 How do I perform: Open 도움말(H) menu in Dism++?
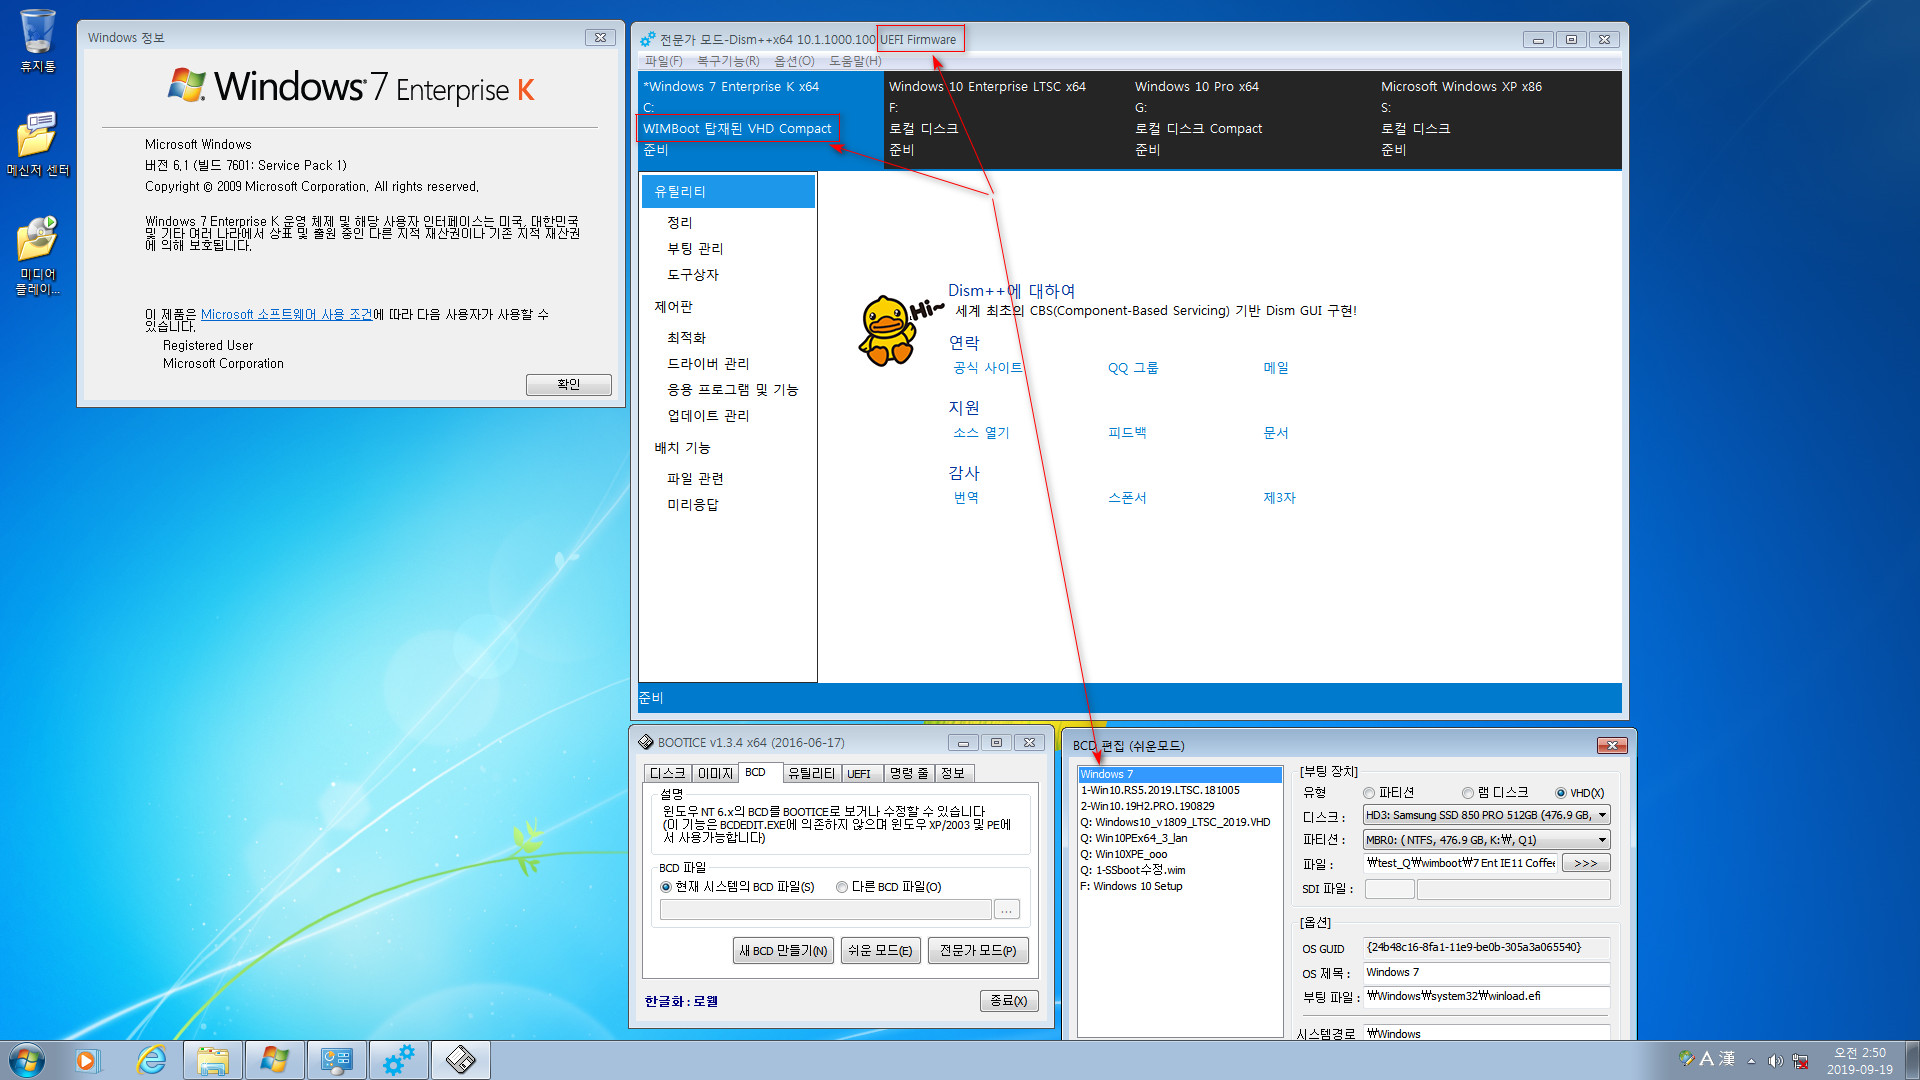tap(855, 61)
